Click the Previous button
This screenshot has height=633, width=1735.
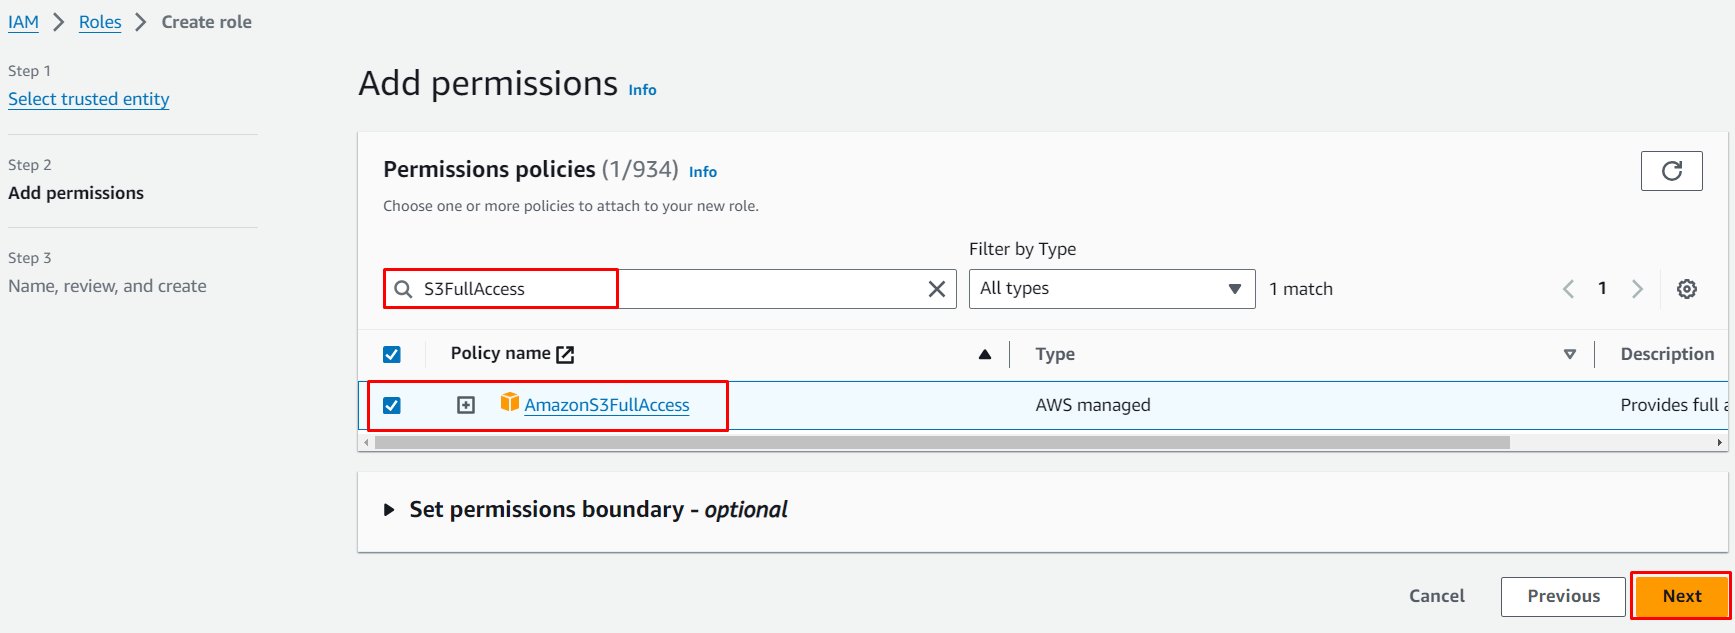click(x=1563, y=596)
